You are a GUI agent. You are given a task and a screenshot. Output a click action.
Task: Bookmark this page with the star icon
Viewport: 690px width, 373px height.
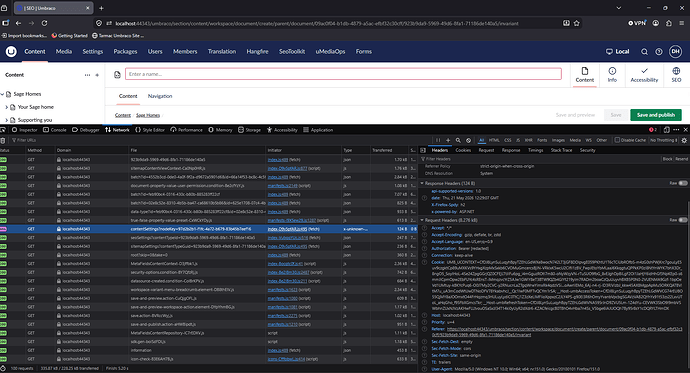click(x=576, y=23)
